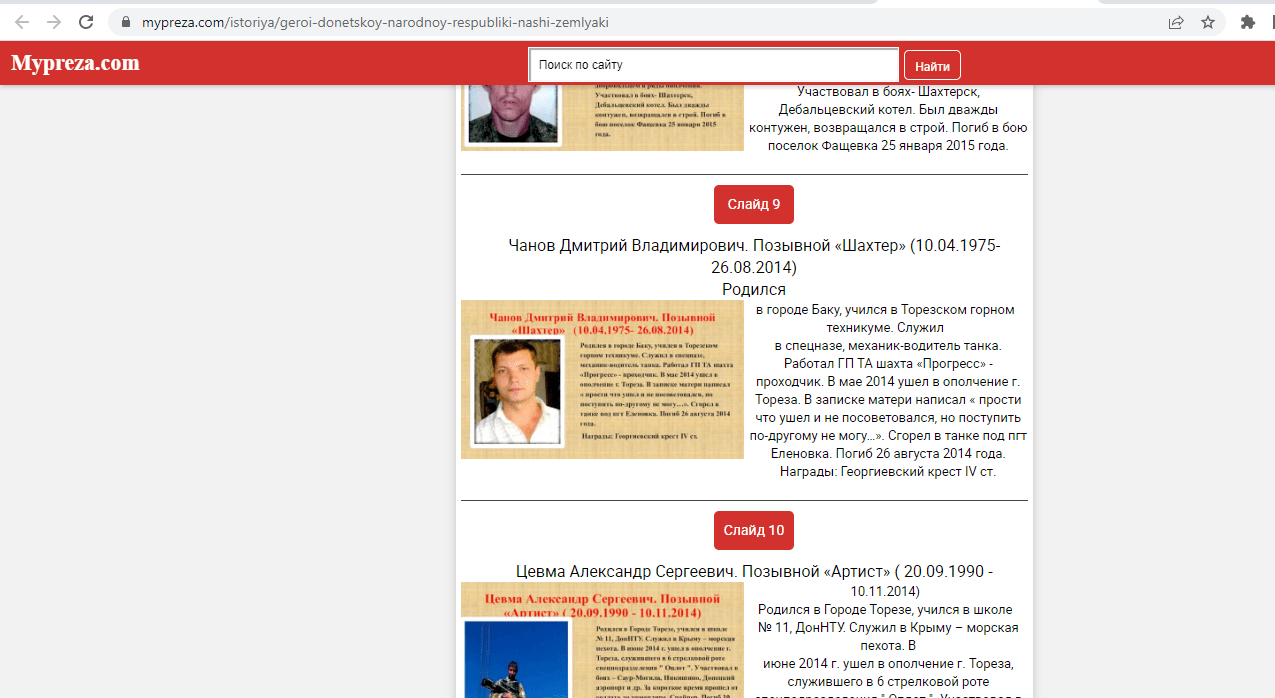Click the line Работал ГП ТА шахта «Прогресс» -
1275x698 pixels.
click(888, 363)
